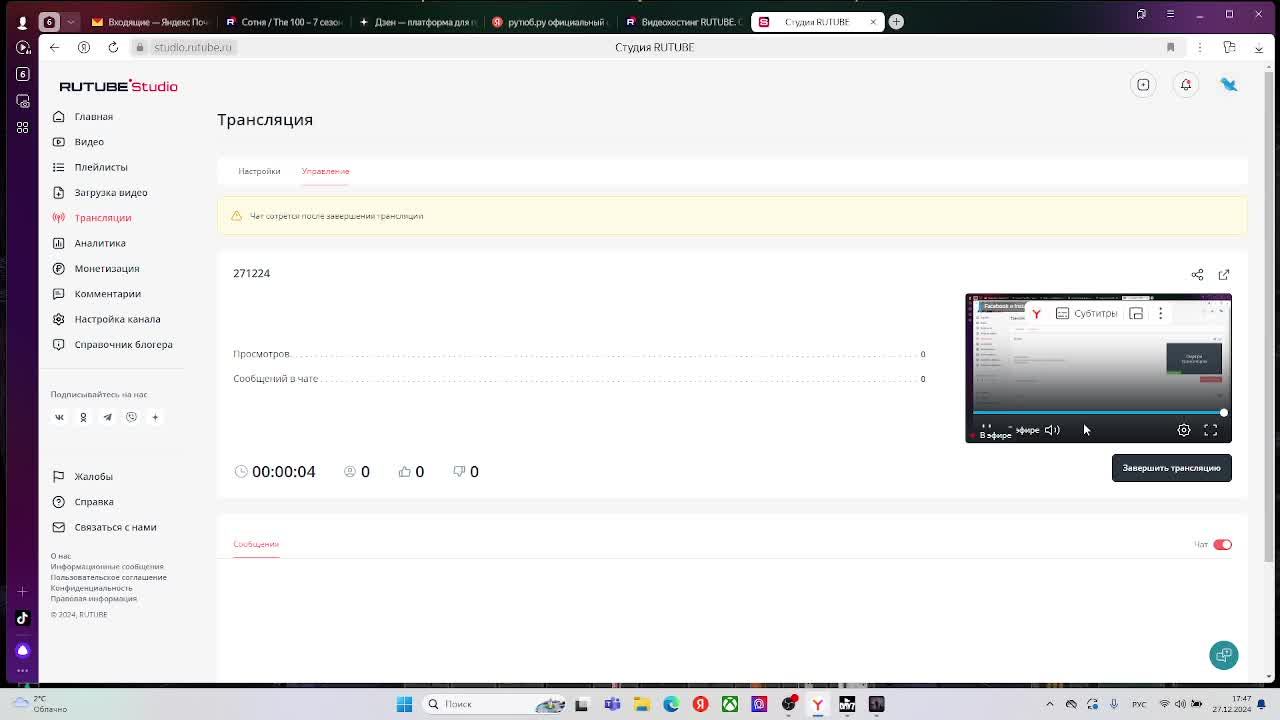Switch to the Дзен платформа tab

(x=418, y=21)
